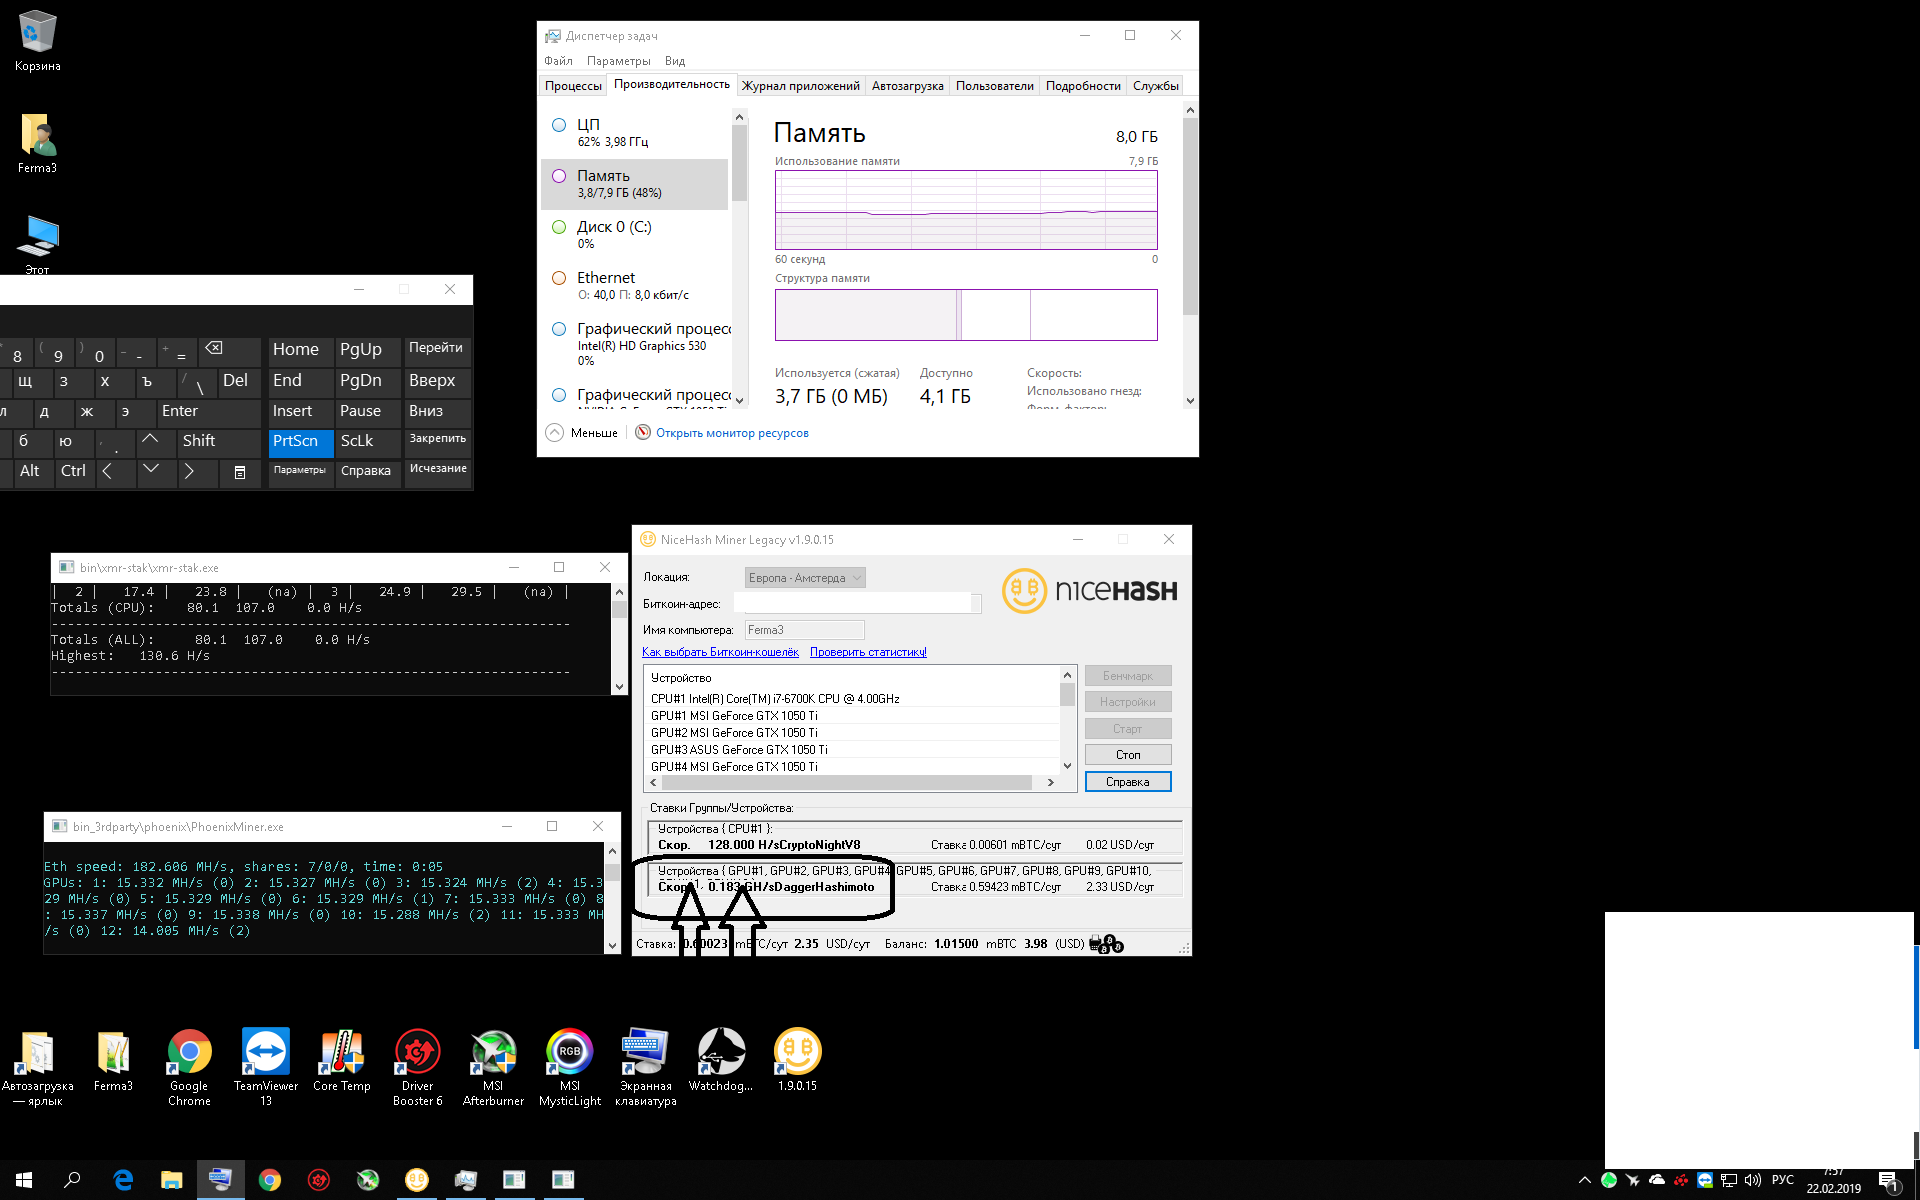Select Память in Task Manager performance sidebar
Screen dimensions: 1920x1200
tap(636, 183)
